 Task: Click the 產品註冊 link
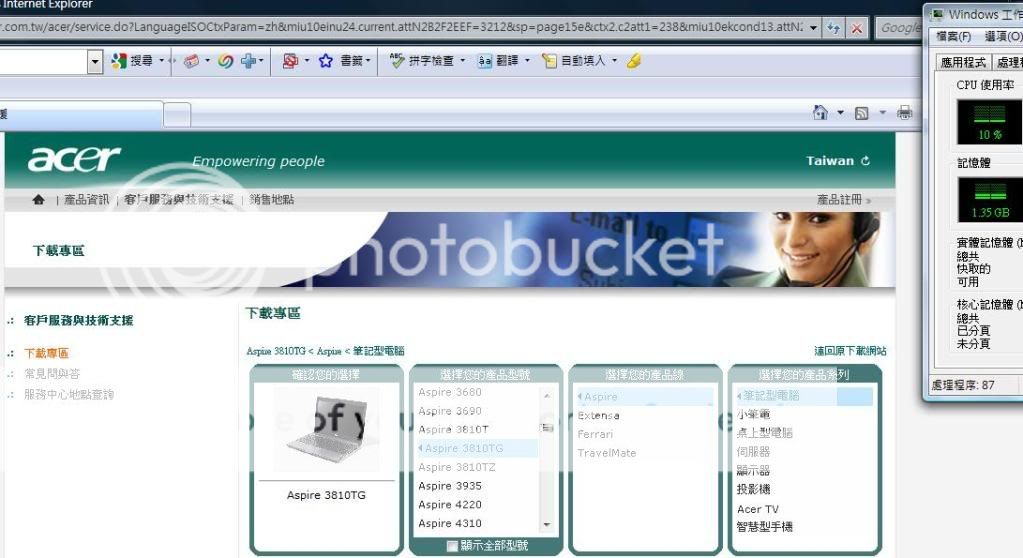(x=839, y=199)
